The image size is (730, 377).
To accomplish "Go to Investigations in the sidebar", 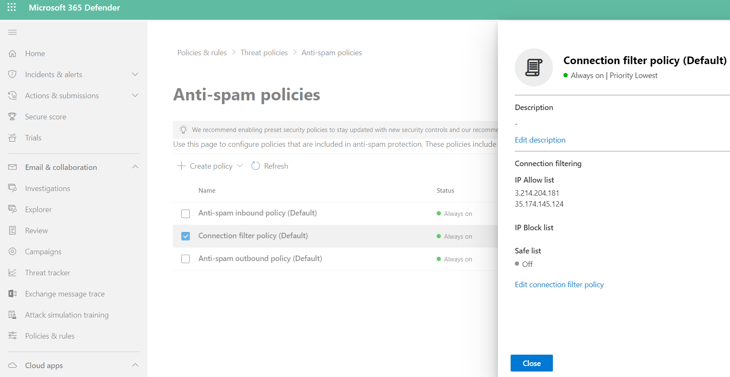I will [47, 188].
